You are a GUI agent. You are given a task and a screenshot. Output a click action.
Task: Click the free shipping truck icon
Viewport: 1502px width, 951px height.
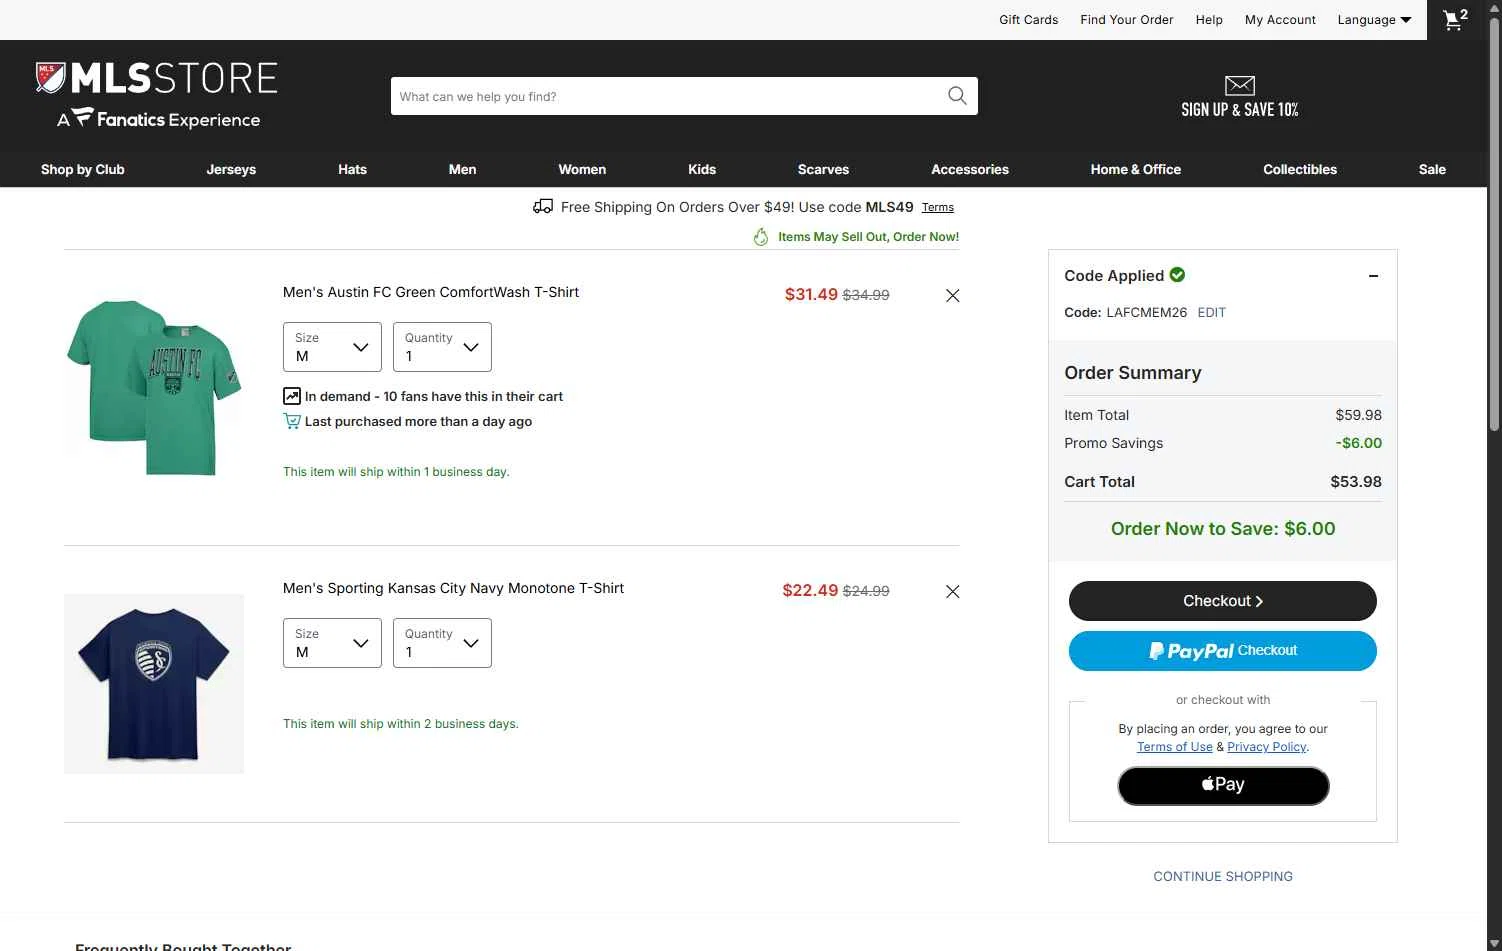tap(543, 207)
